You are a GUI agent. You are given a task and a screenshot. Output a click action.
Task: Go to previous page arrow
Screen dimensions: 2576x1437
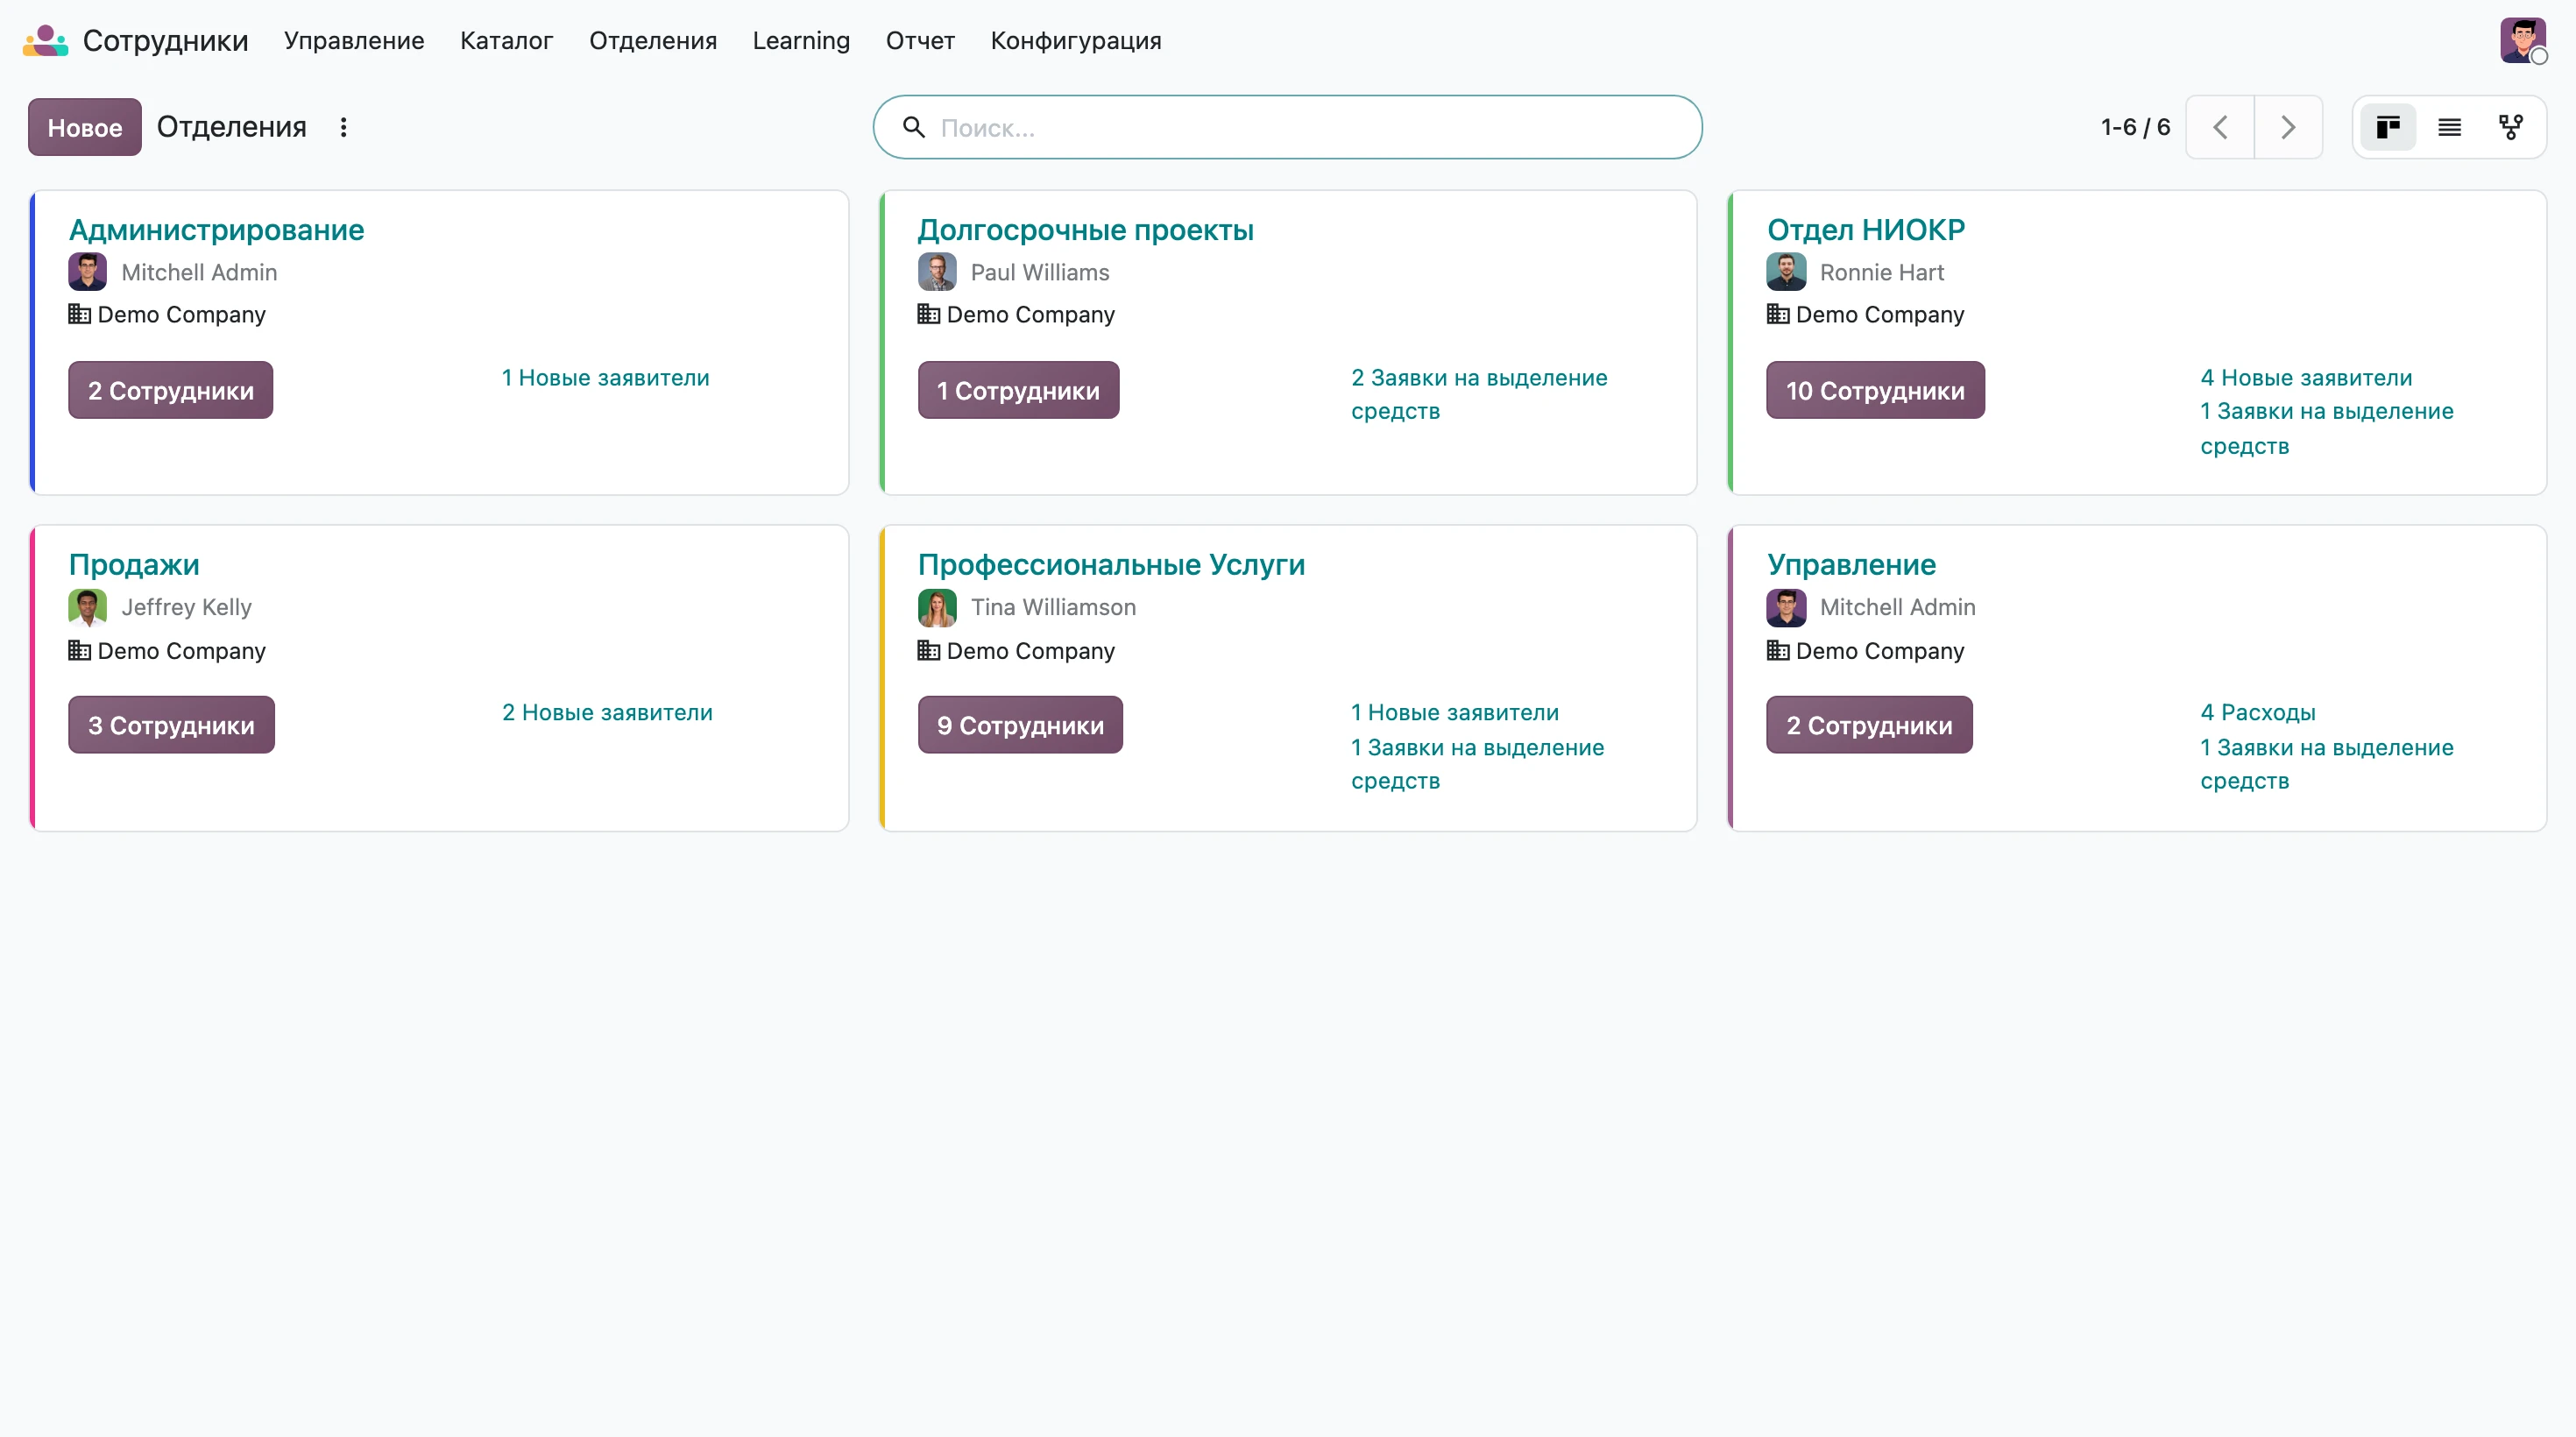click(x=2220, y=127)
